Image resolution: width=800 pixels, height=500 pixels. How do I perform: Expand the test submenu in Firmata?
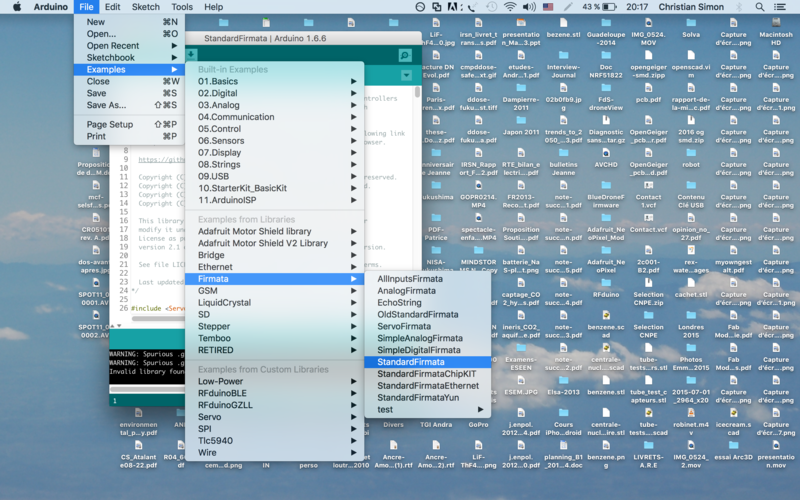coord(428,409)
